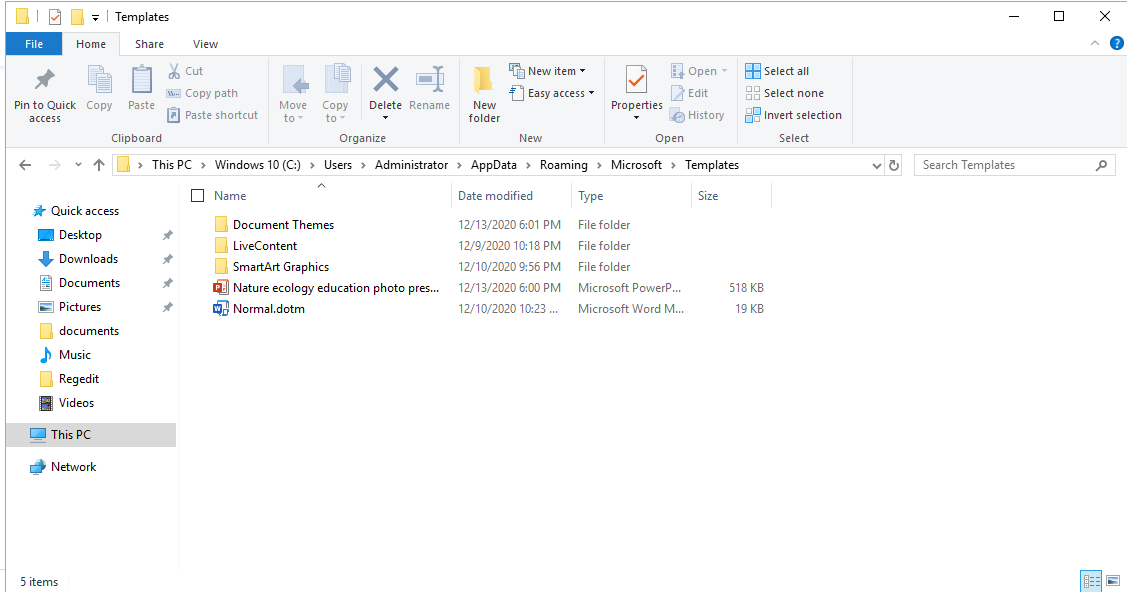Image resolution: width=1127 pixels, height=592 pixels.
Task: Open Customize Quick Access Toolbar dropdown
Action: (x=95, y=17)
